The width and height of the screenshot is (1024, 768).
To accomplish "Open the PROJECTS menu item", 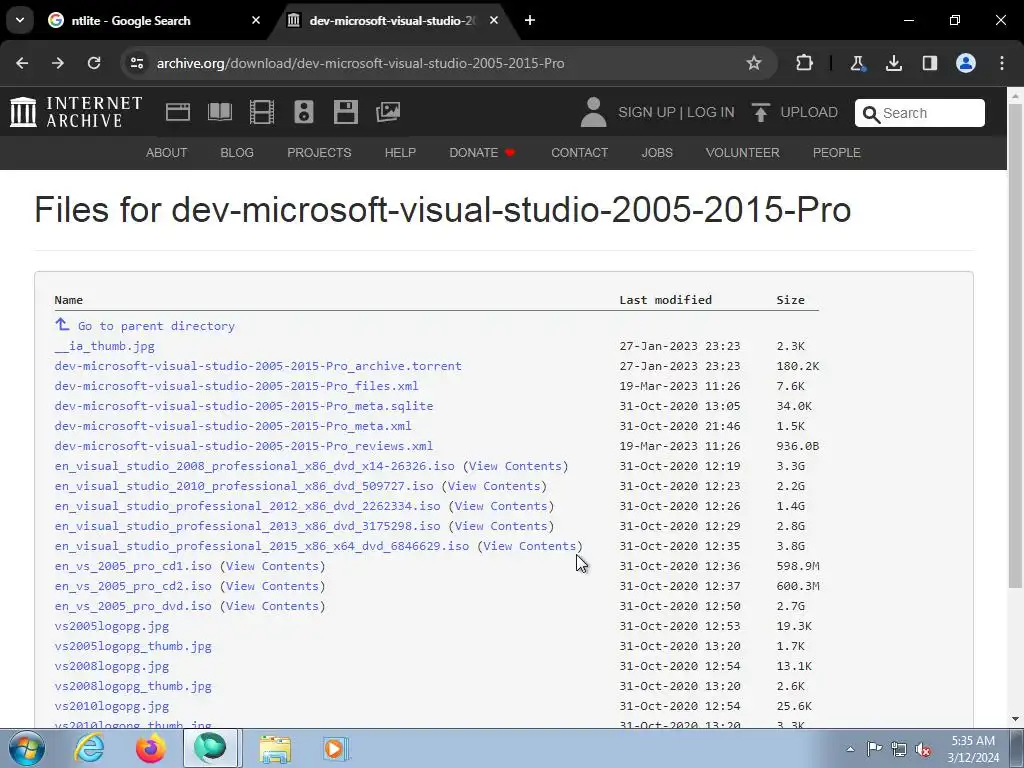I will tap(319, 152).
